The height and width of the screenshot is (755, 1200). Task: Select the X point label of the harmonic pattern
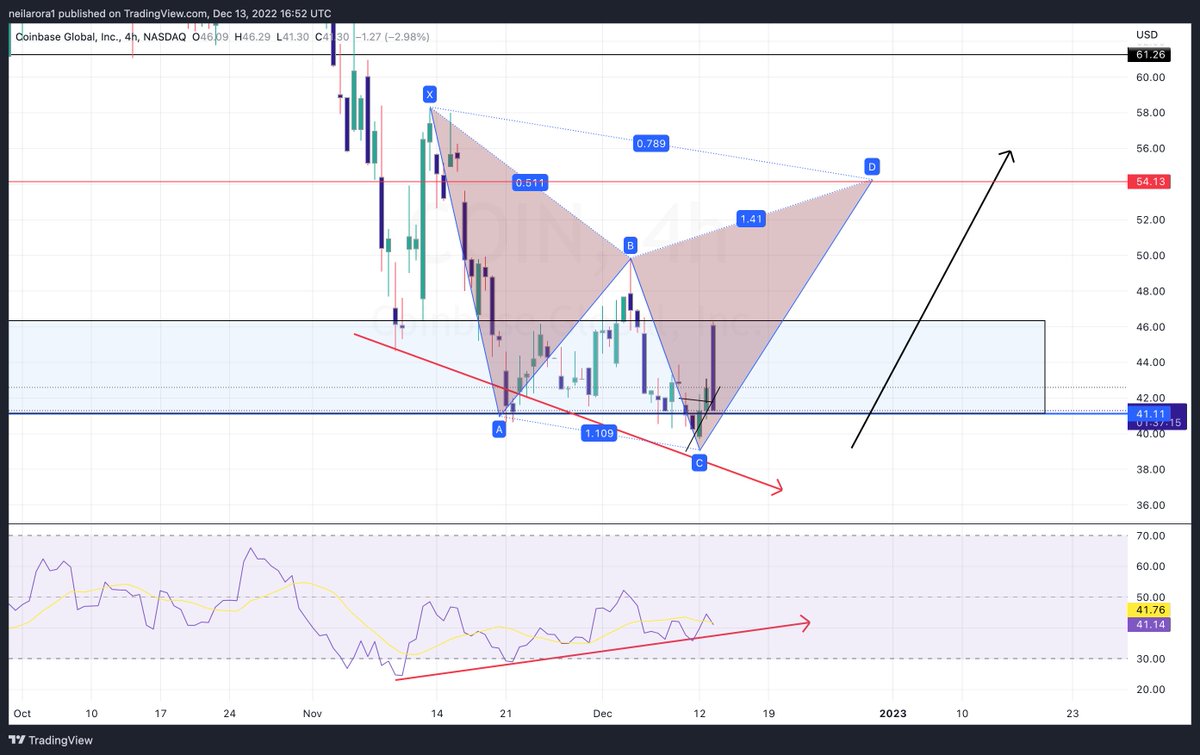430,94
